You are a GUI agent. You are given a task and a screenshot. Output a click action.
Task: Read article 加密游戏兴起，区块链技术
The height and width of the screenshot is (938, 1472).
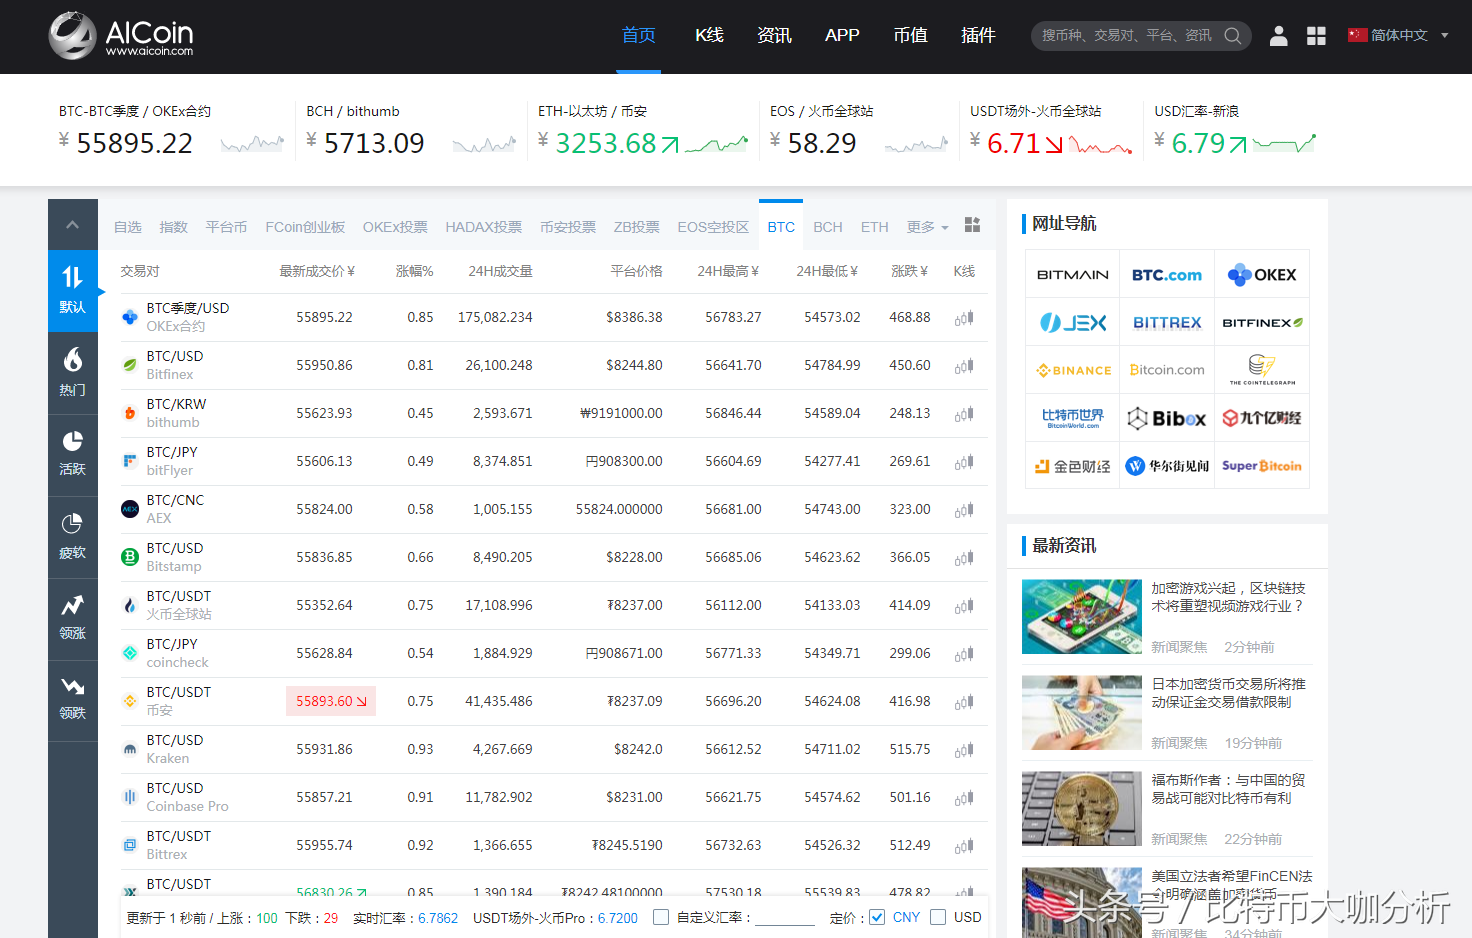[1228, 597]
